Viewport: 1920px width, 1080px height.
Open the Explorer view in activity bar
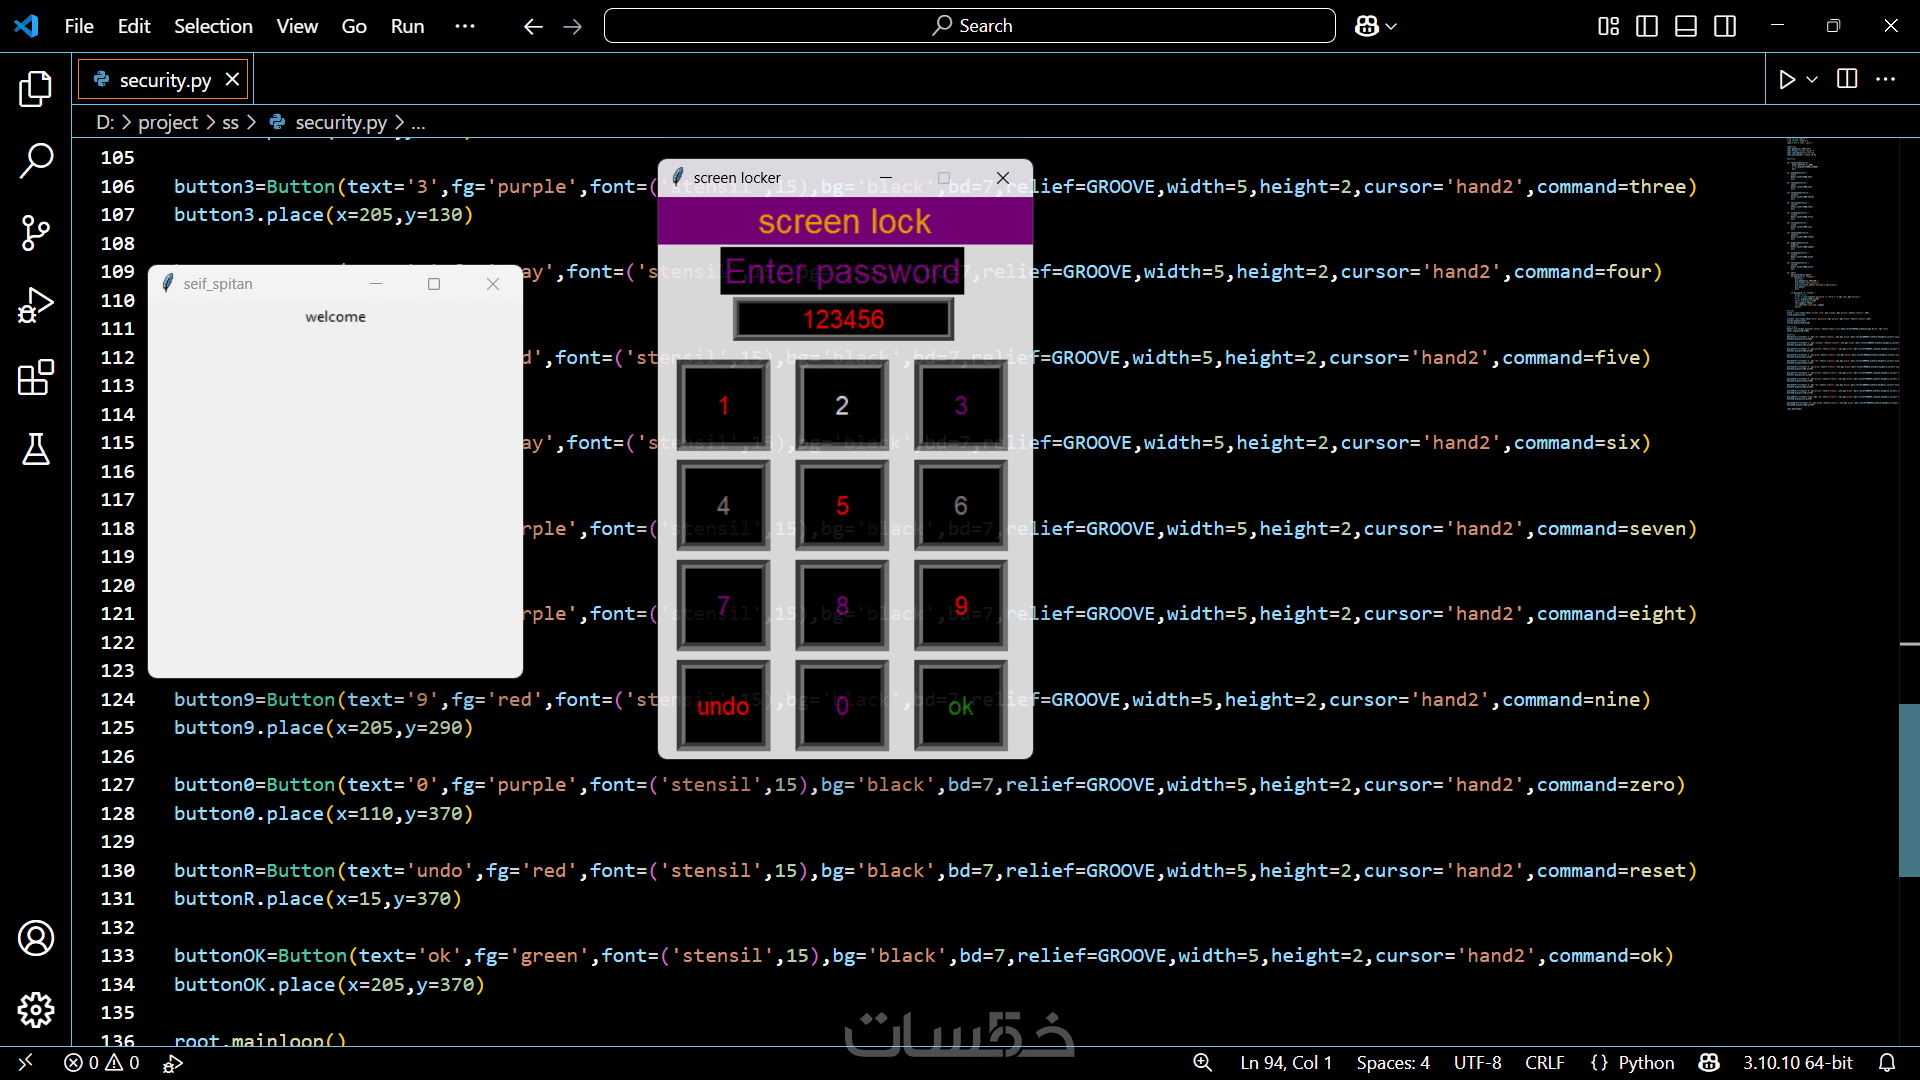36,89
